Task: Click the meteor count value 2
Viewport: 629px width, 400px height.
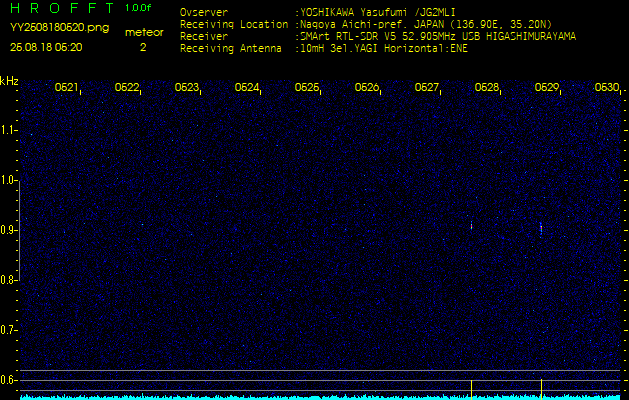Action: pos(143,47)
